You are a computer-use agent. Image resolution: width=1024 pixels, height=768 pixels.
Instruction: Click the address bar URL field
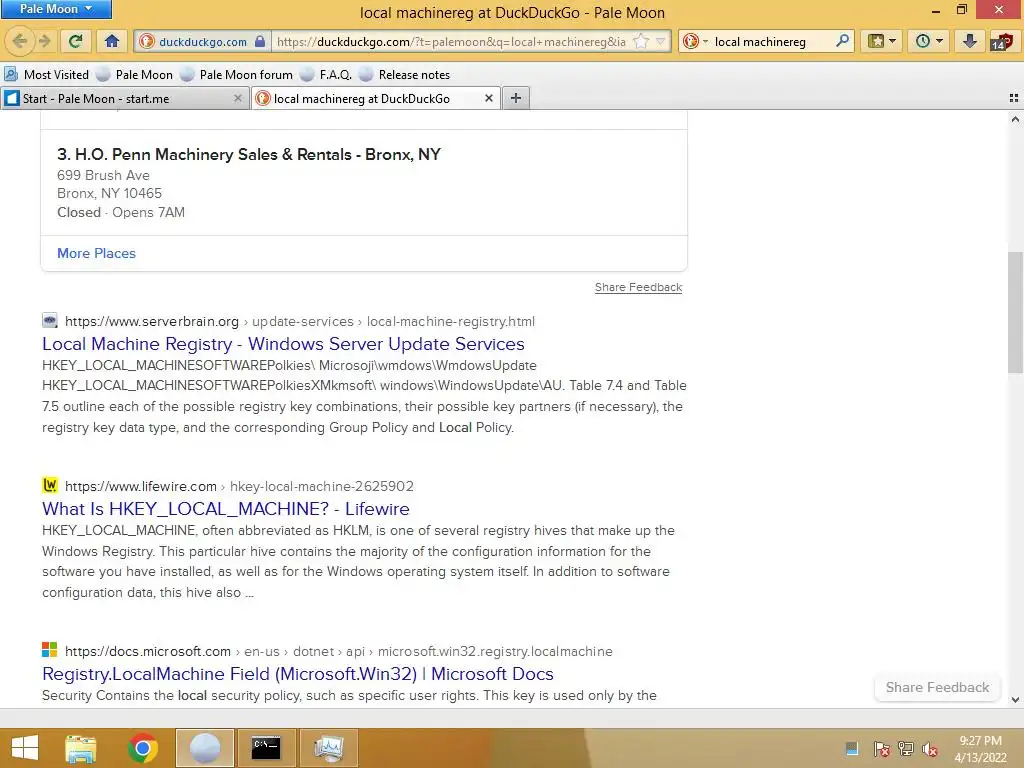(451, 41)
